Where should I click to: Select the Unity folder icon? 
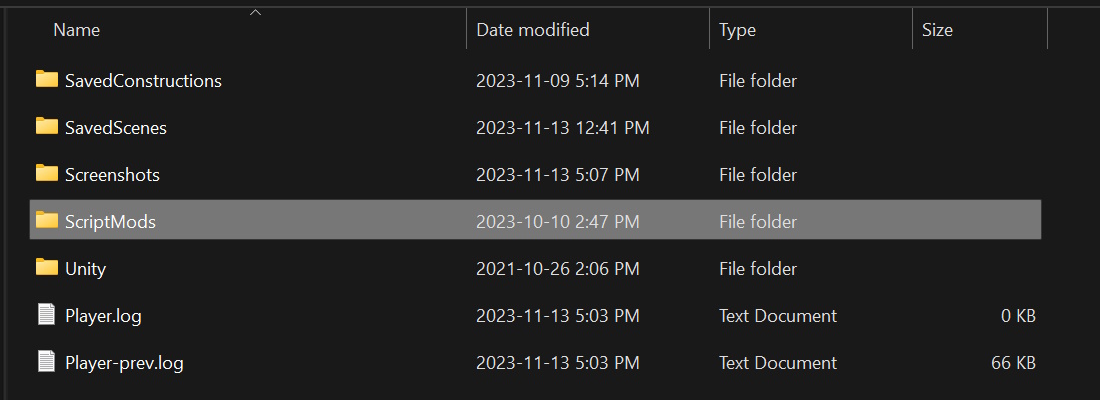[46, 267]
